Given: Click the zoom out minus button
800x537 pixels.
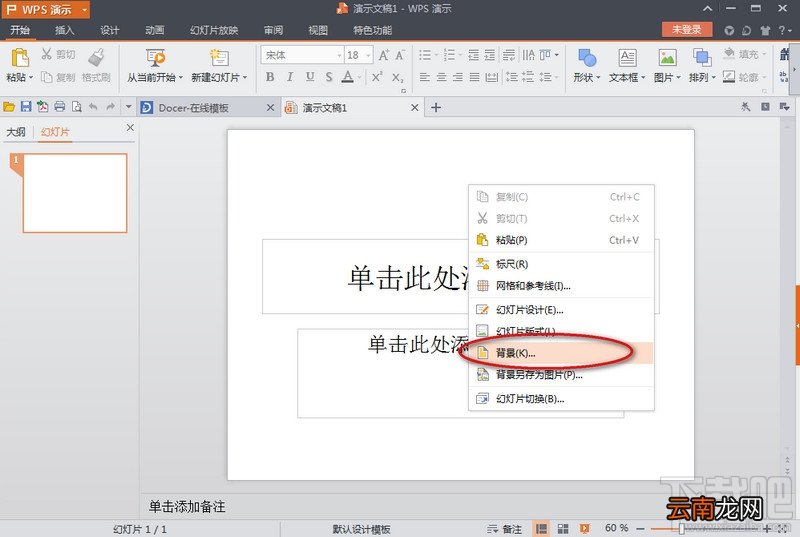Looking at the screenshot, I should pos(640,529).
